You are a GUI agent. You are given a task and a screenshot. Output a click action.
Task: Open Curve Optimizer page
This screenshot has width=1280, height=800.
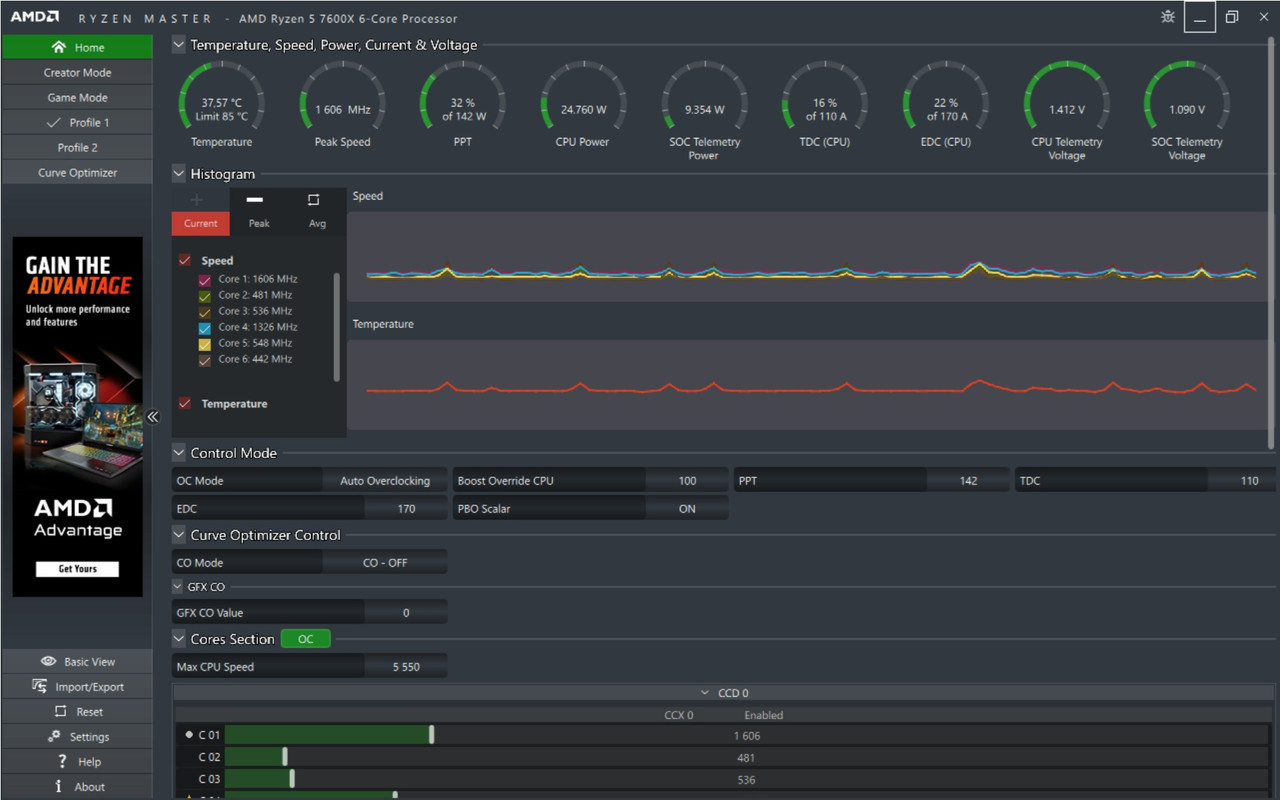click(x=77, y=172)
